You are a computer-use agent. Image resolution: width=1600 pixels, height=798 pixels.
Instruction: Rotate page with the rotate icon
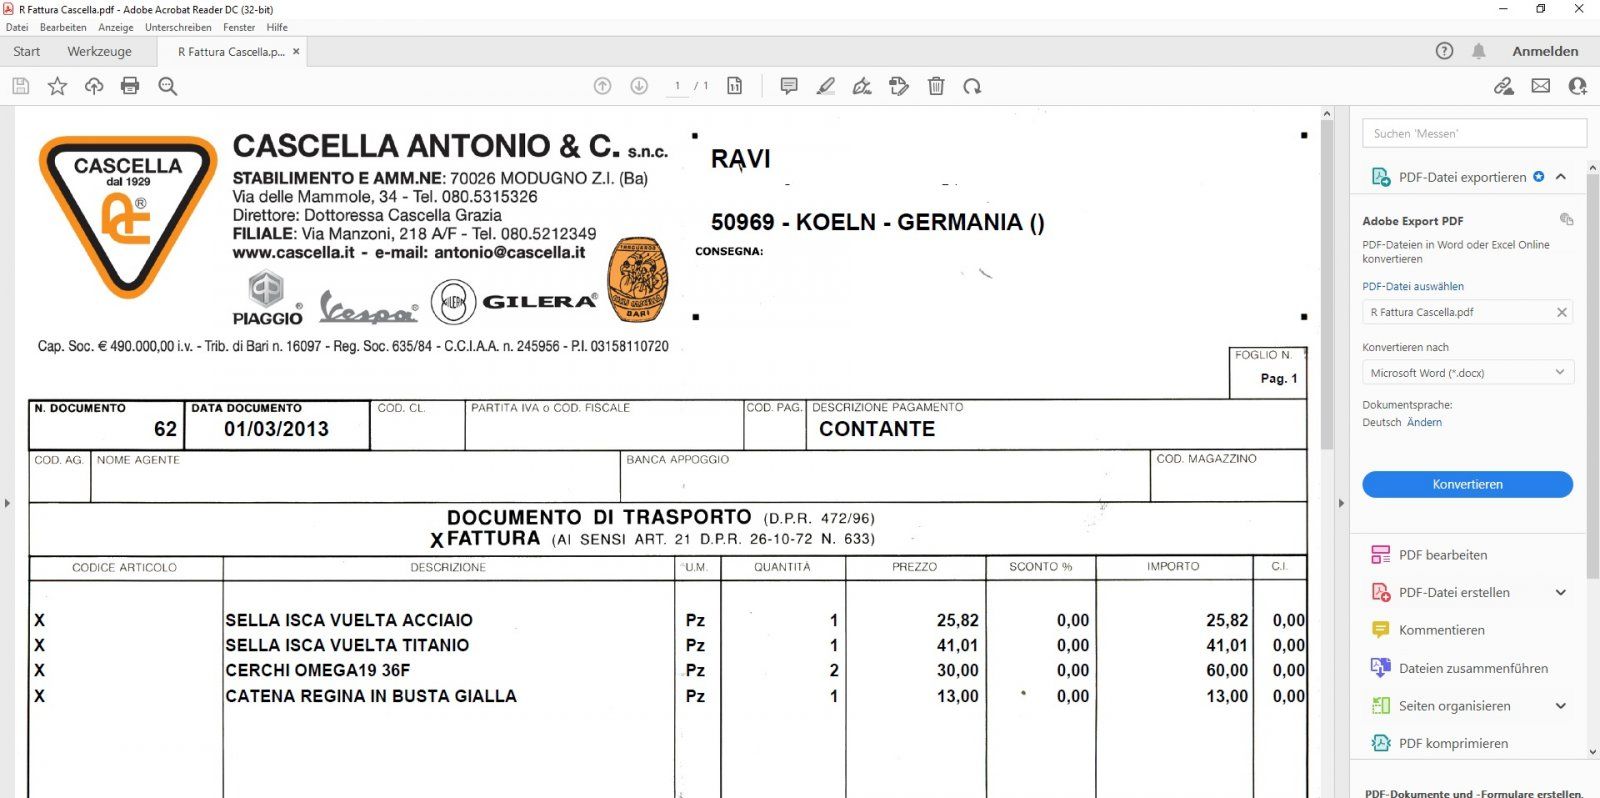point(972,86)
